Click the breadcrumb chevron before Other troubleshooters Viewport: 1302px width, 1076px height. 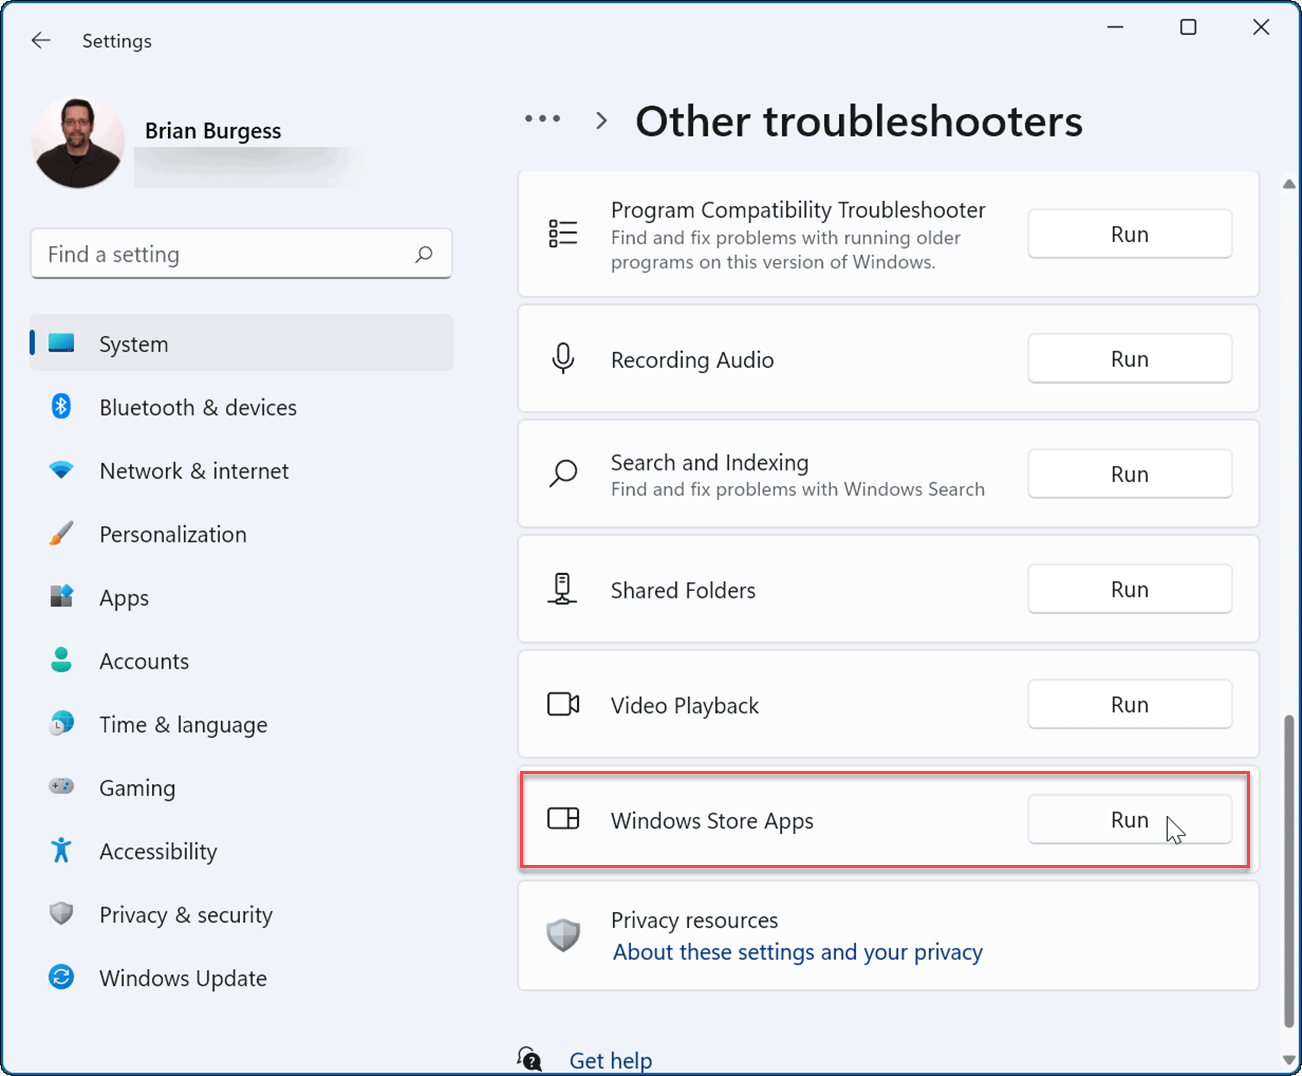coord(601,119)
